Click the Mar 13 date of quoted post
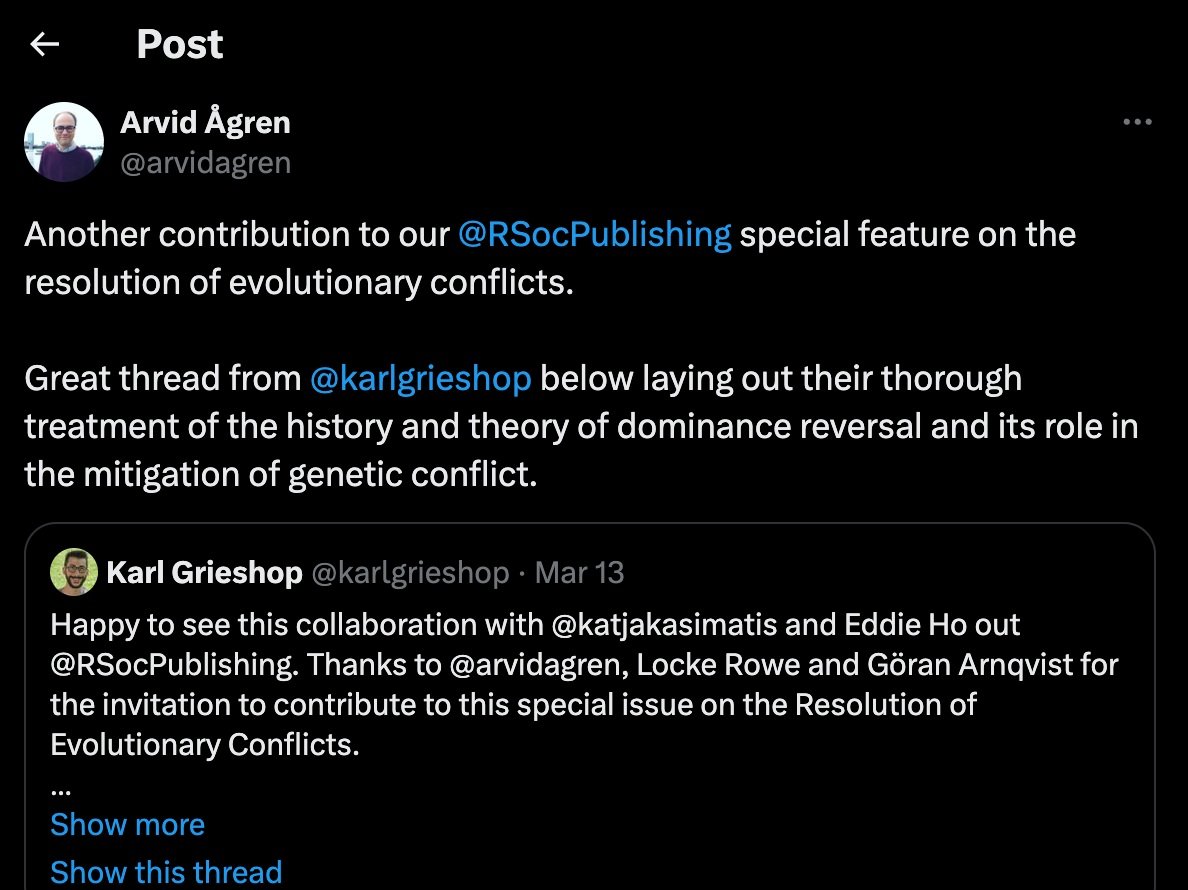This screenshot has height=890, width=1188. pyautogui.click(x=580, y=573)
